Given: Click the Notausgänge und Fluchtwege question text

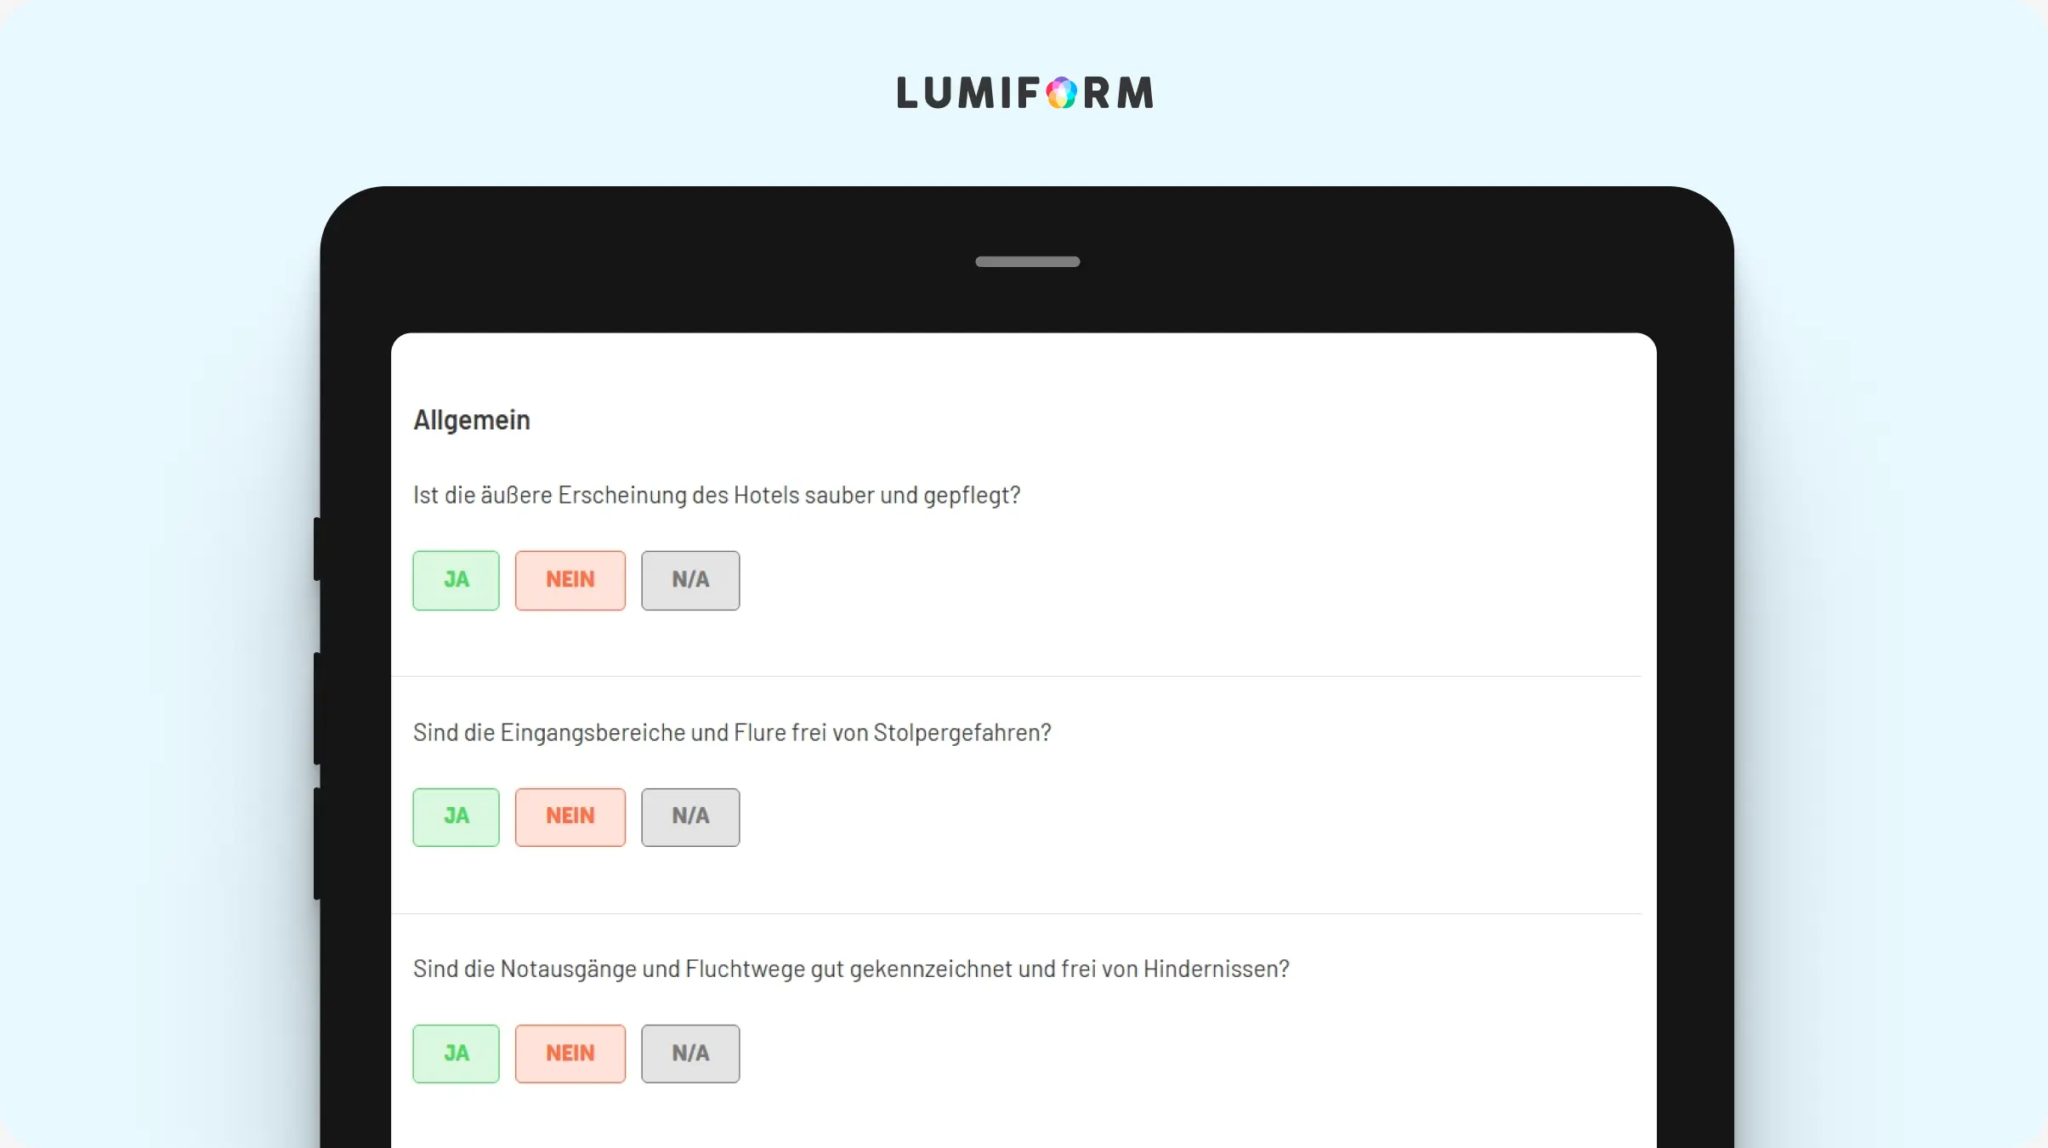Looking at the screenshot, I should tap(851, 969).
